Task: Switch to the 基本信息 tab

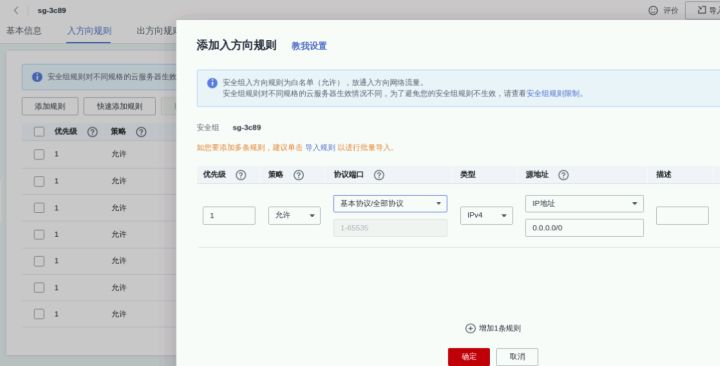Action: pos(24,31)
